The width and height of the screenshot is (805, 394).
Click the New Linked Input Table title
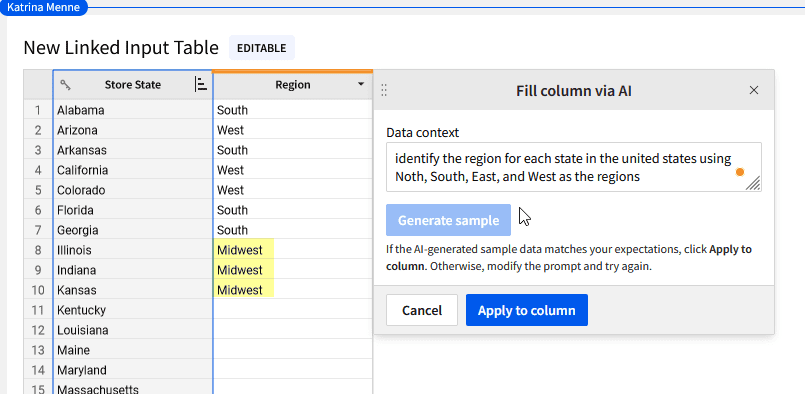(121, 48)
